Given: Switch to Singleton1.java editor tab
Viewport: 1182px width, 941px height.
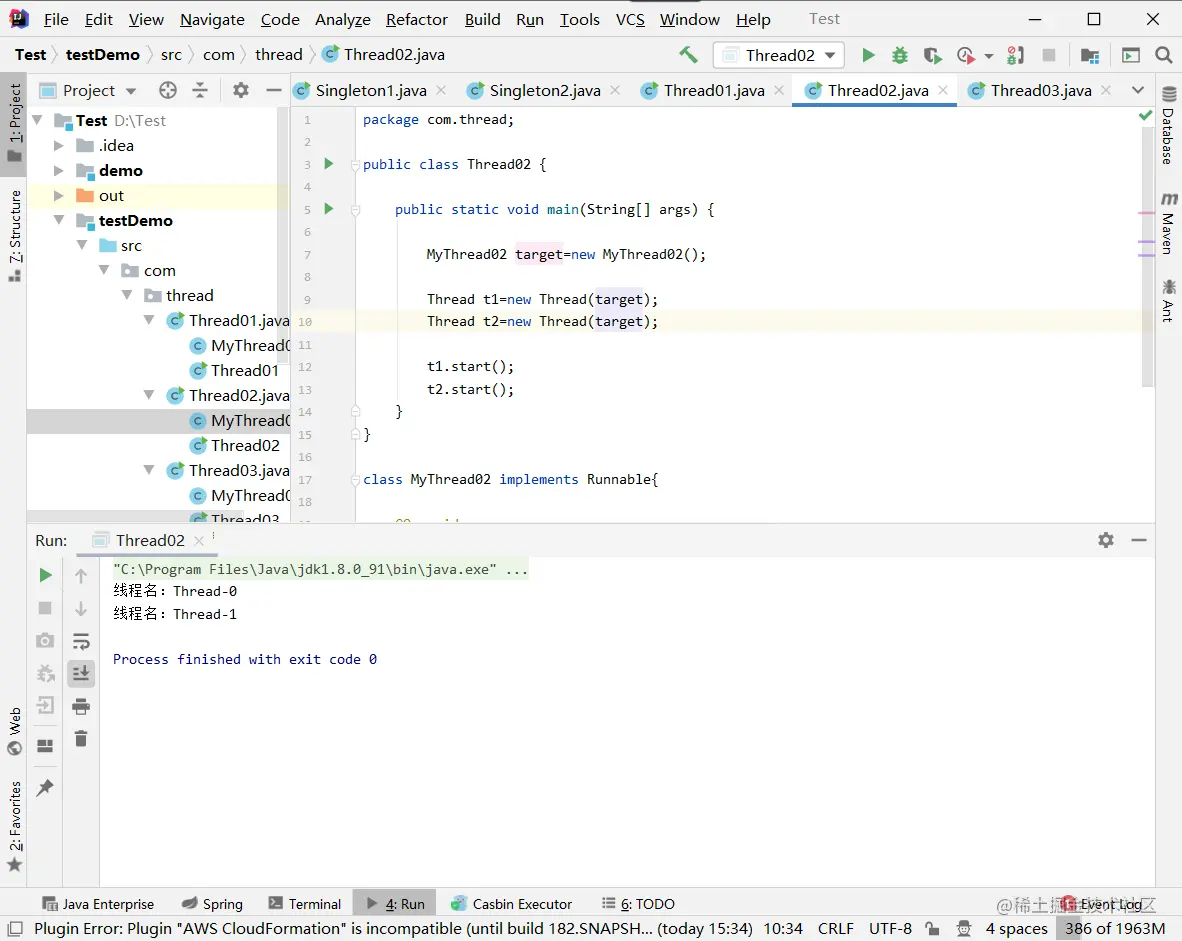Looking at the screenshot, I should tap(371, 90).
